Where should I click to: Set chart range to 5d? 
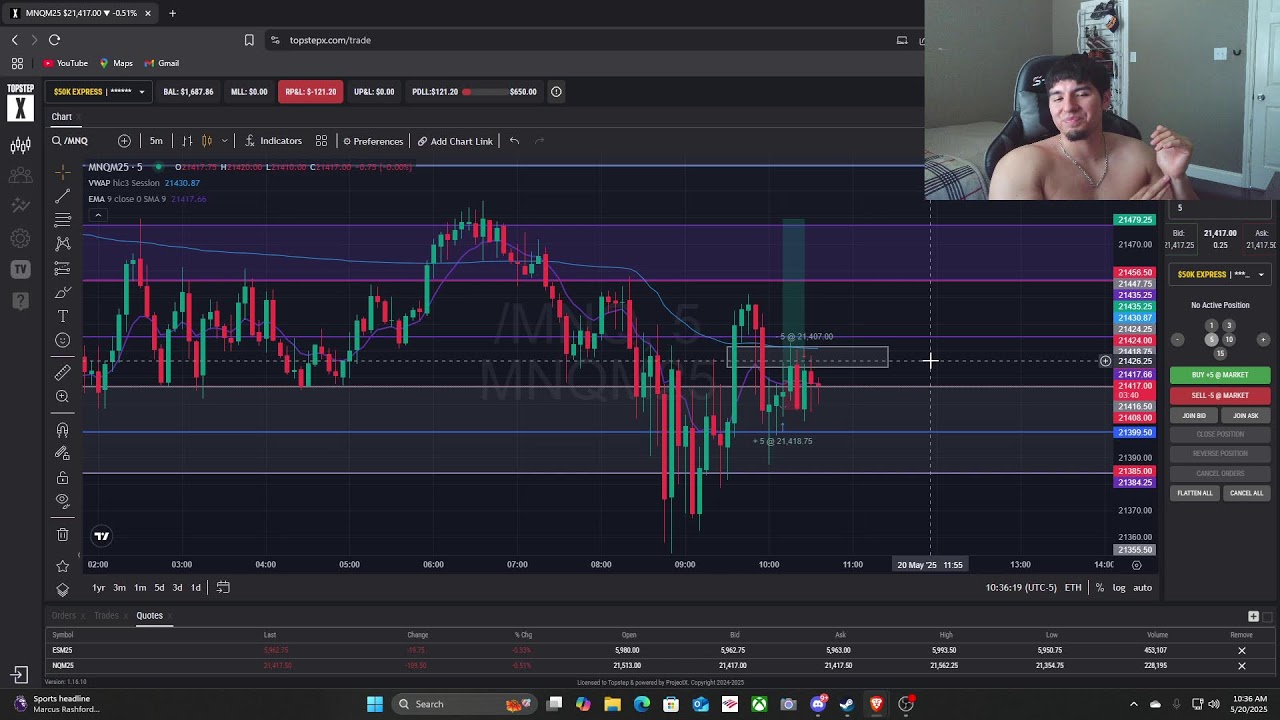[158, 587]
